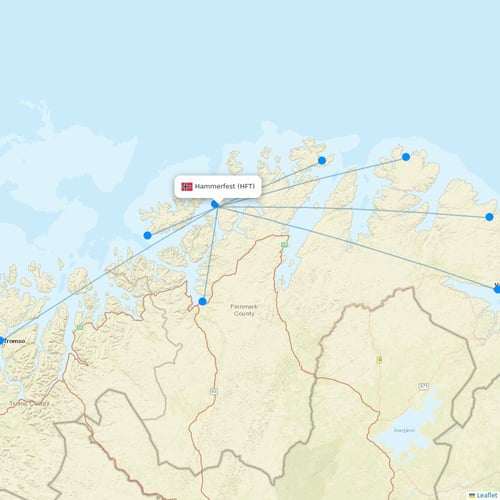This screenshot has width=500, height=500.
Task: Click the Hammerfest (HFT) popup label
Action: [225, 186]
